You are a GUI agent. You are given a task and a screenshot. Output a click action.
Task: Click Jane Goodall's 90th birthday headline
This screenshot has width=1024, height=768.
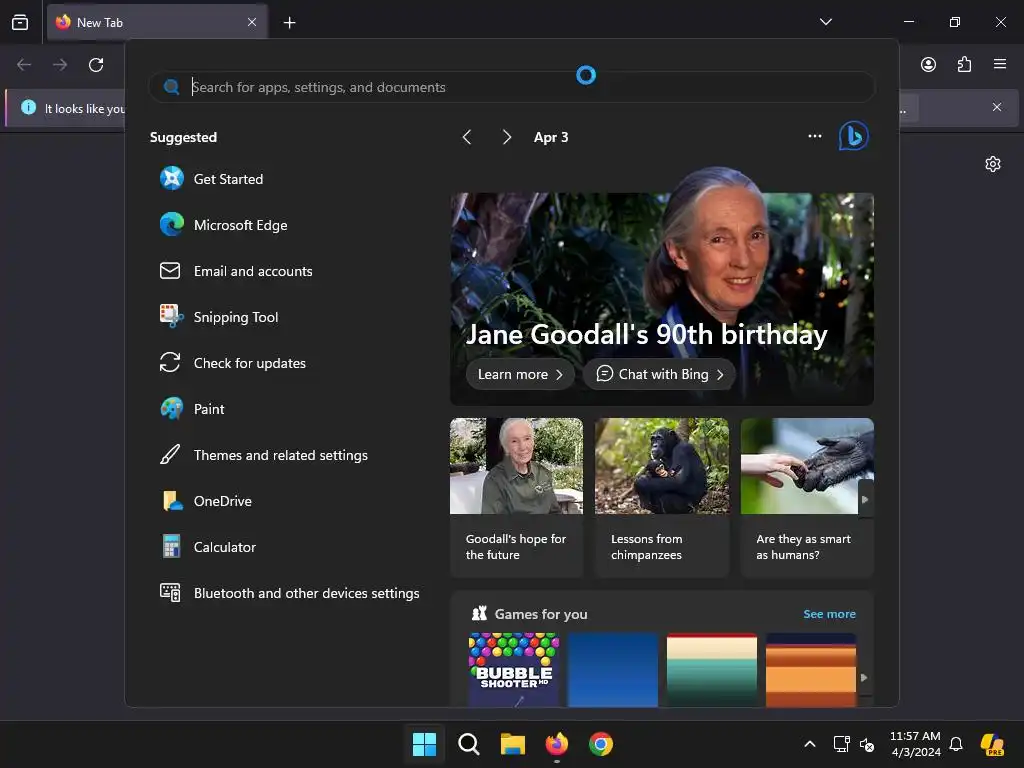(x=647, y=334)
